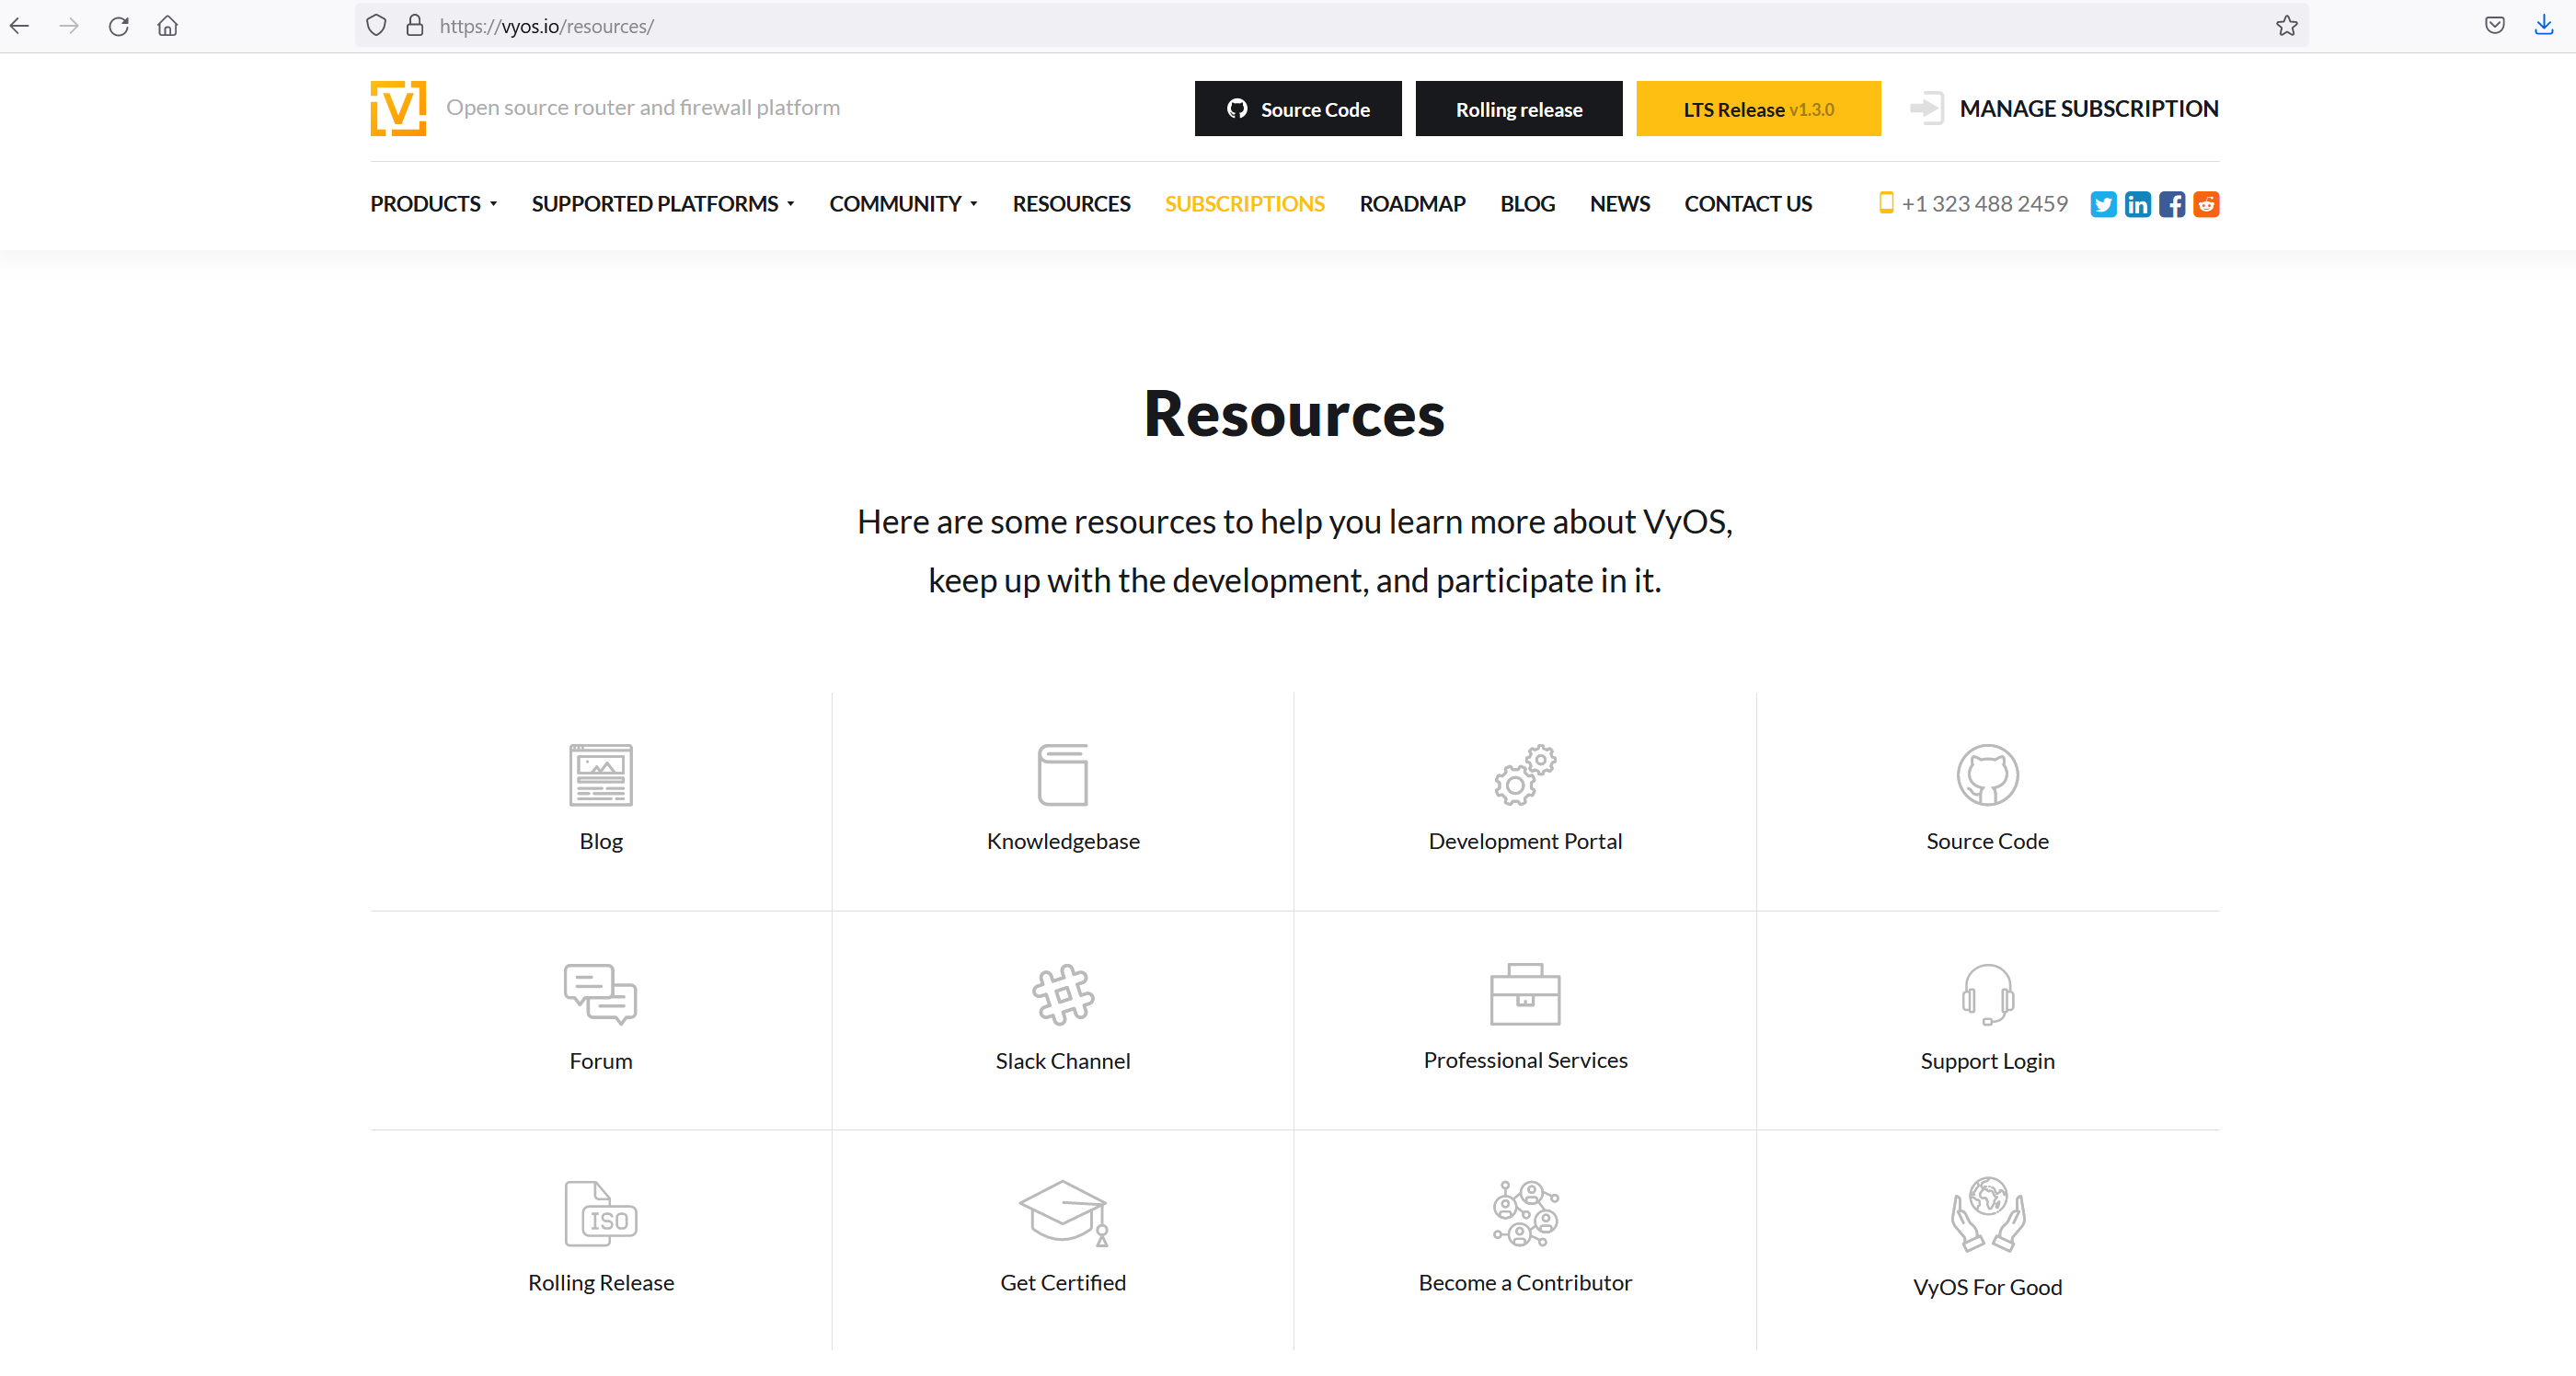The height and width of the screenshot is (1376, 2576).
Task: Click the Development Portal text link
Action: 1525,841
